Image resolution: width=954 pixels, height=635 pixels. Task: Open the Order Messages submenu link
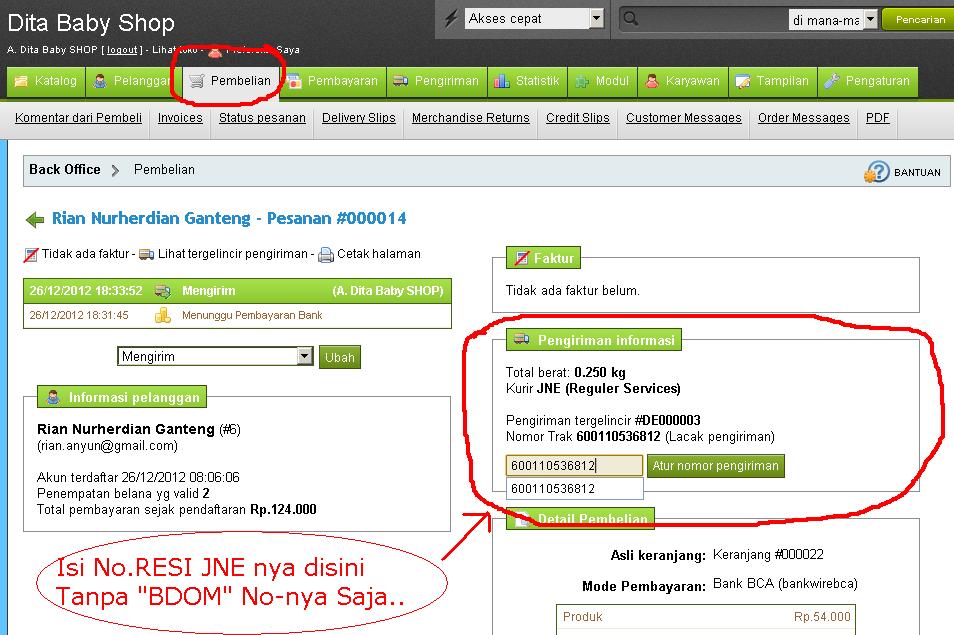(804, 117)
